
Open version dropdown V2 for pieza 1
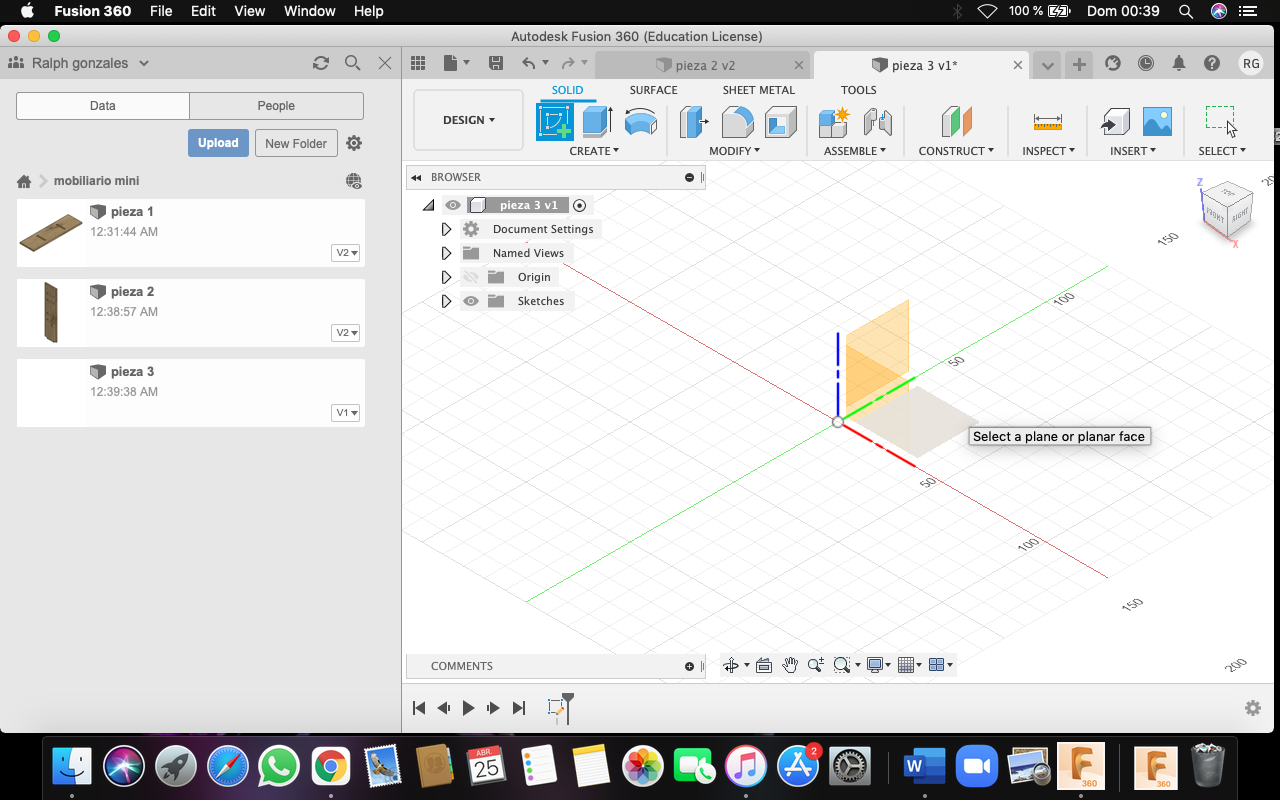346,253
